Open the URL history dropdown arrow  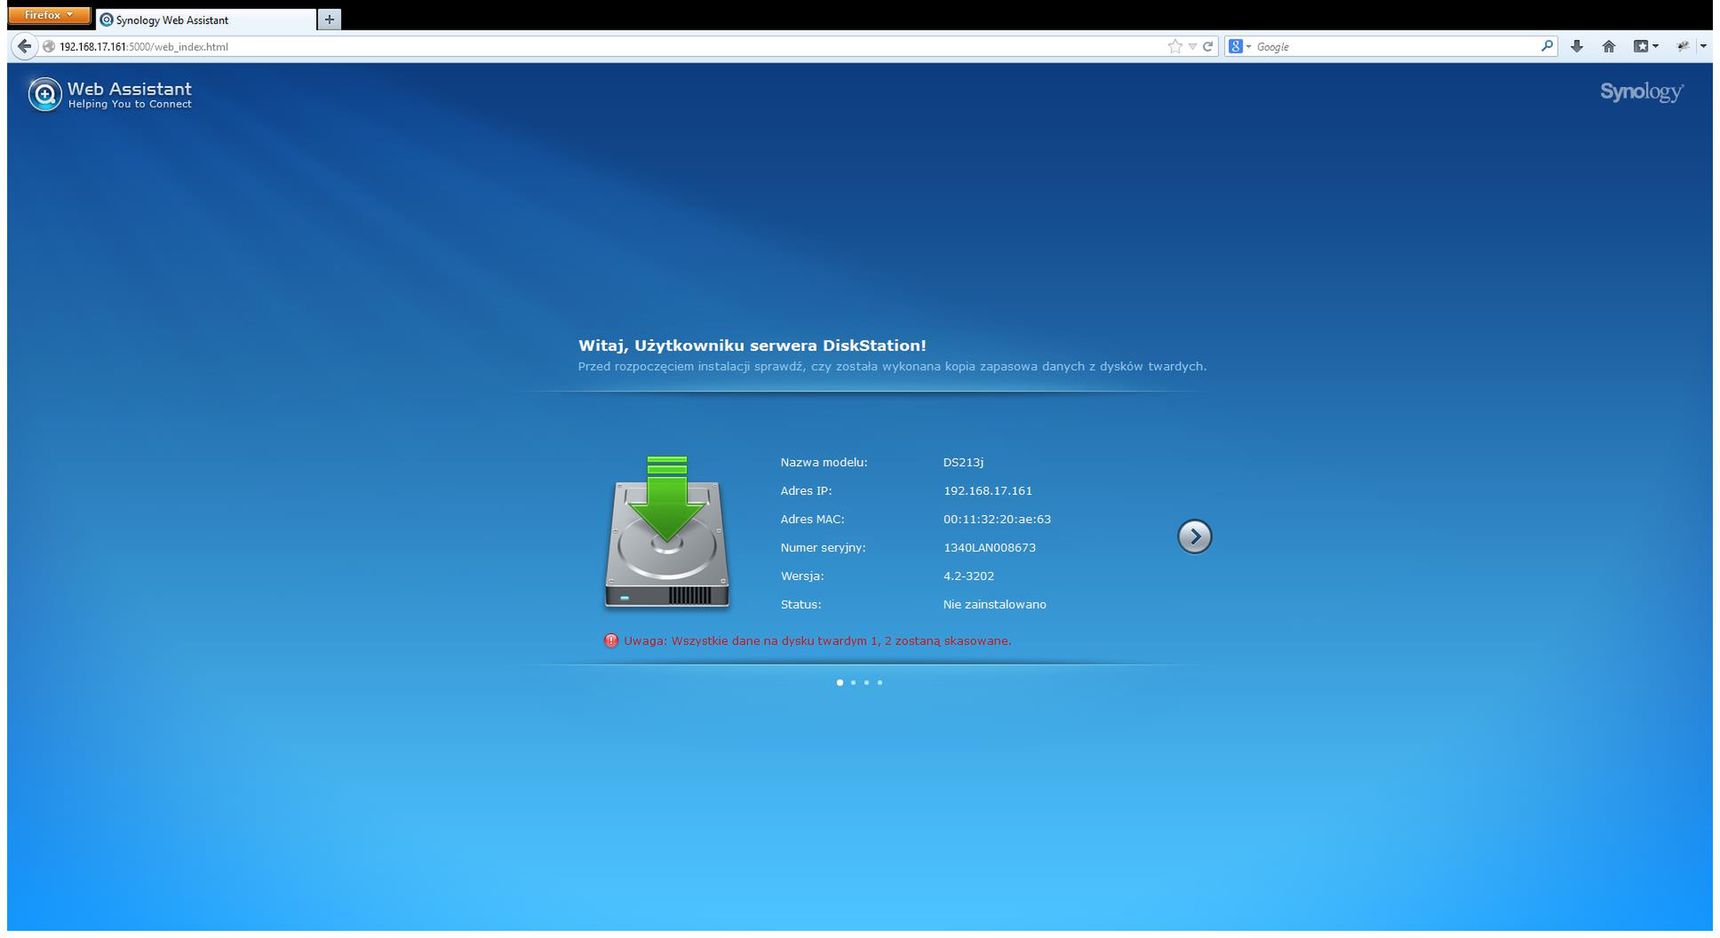pyautogui.click(x=1192, y=46)
